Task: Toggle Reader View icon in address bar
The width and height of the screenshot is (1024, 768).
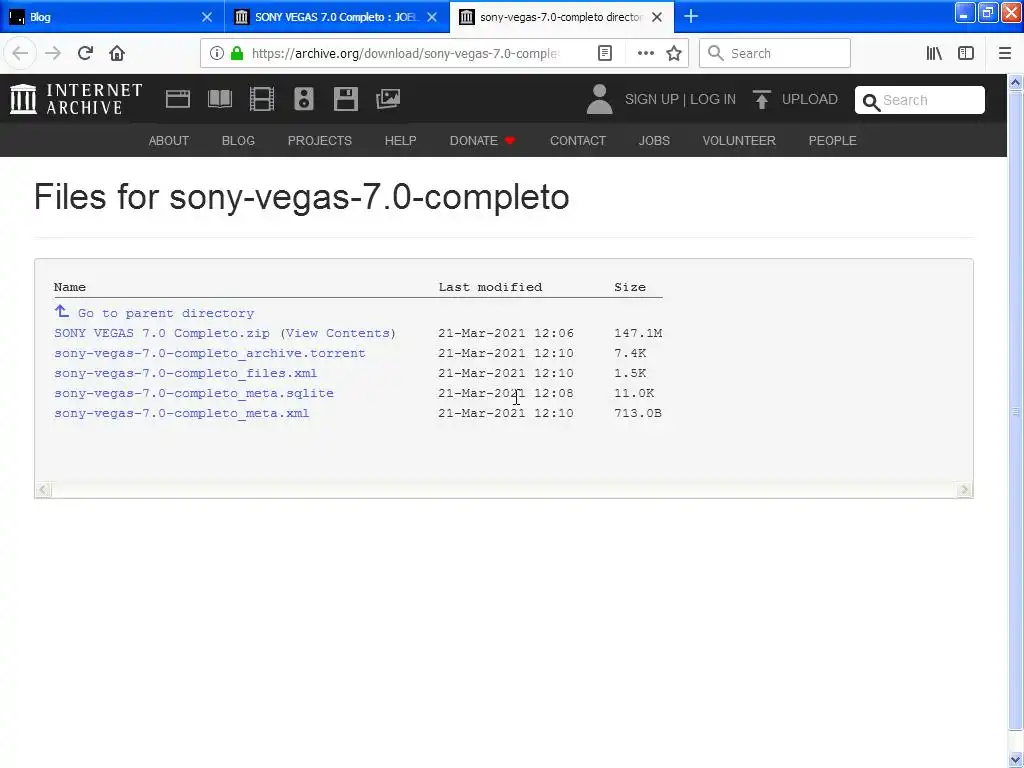Action: 605,53
